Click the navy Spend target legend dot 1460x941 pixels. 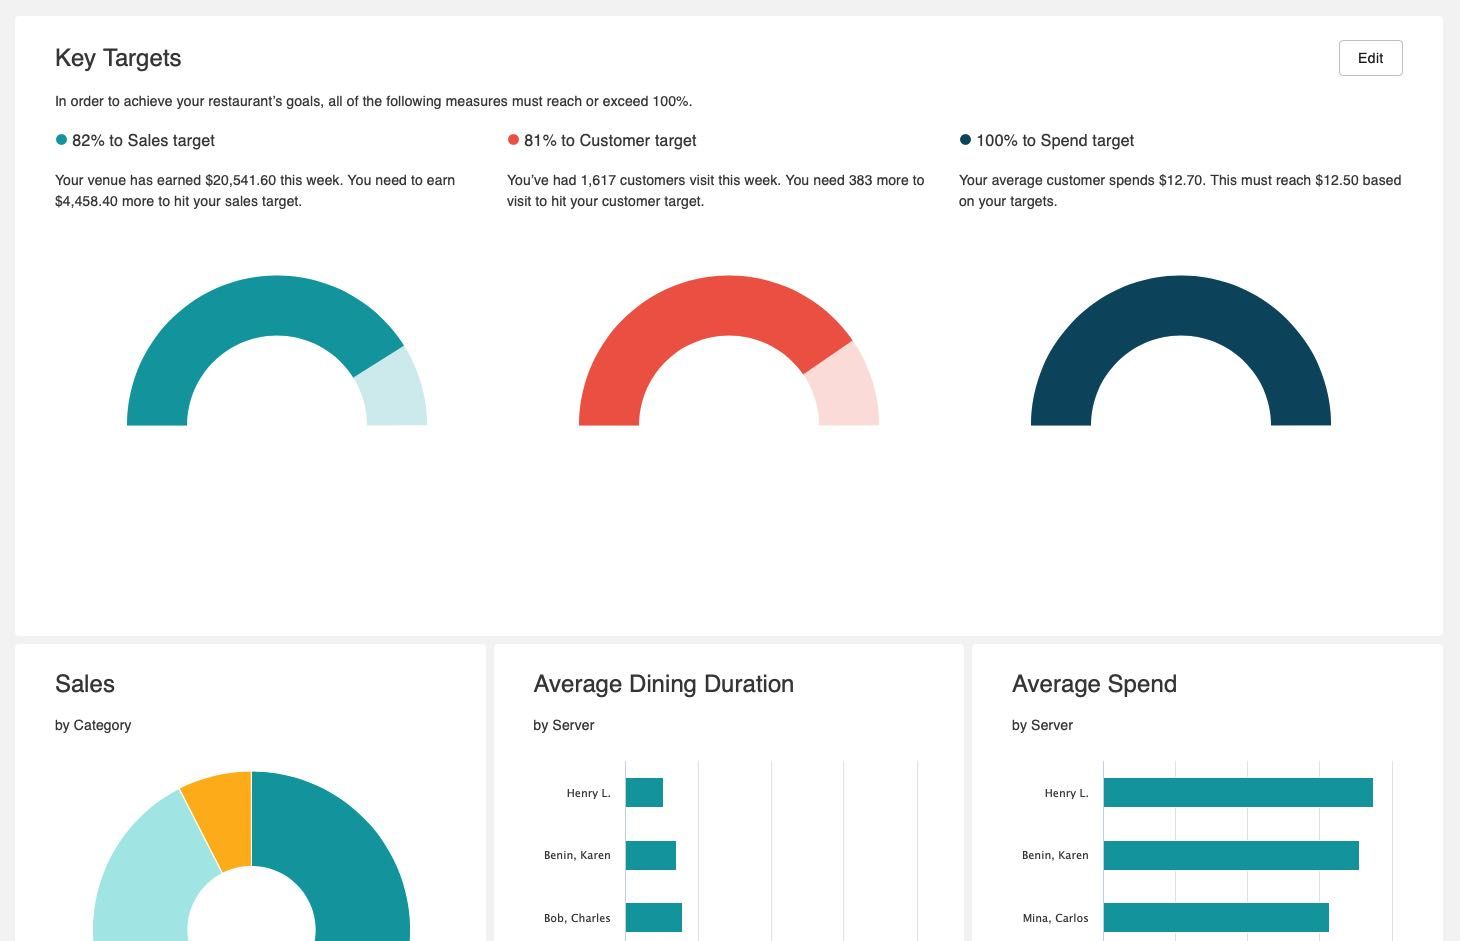coord(965,140)
